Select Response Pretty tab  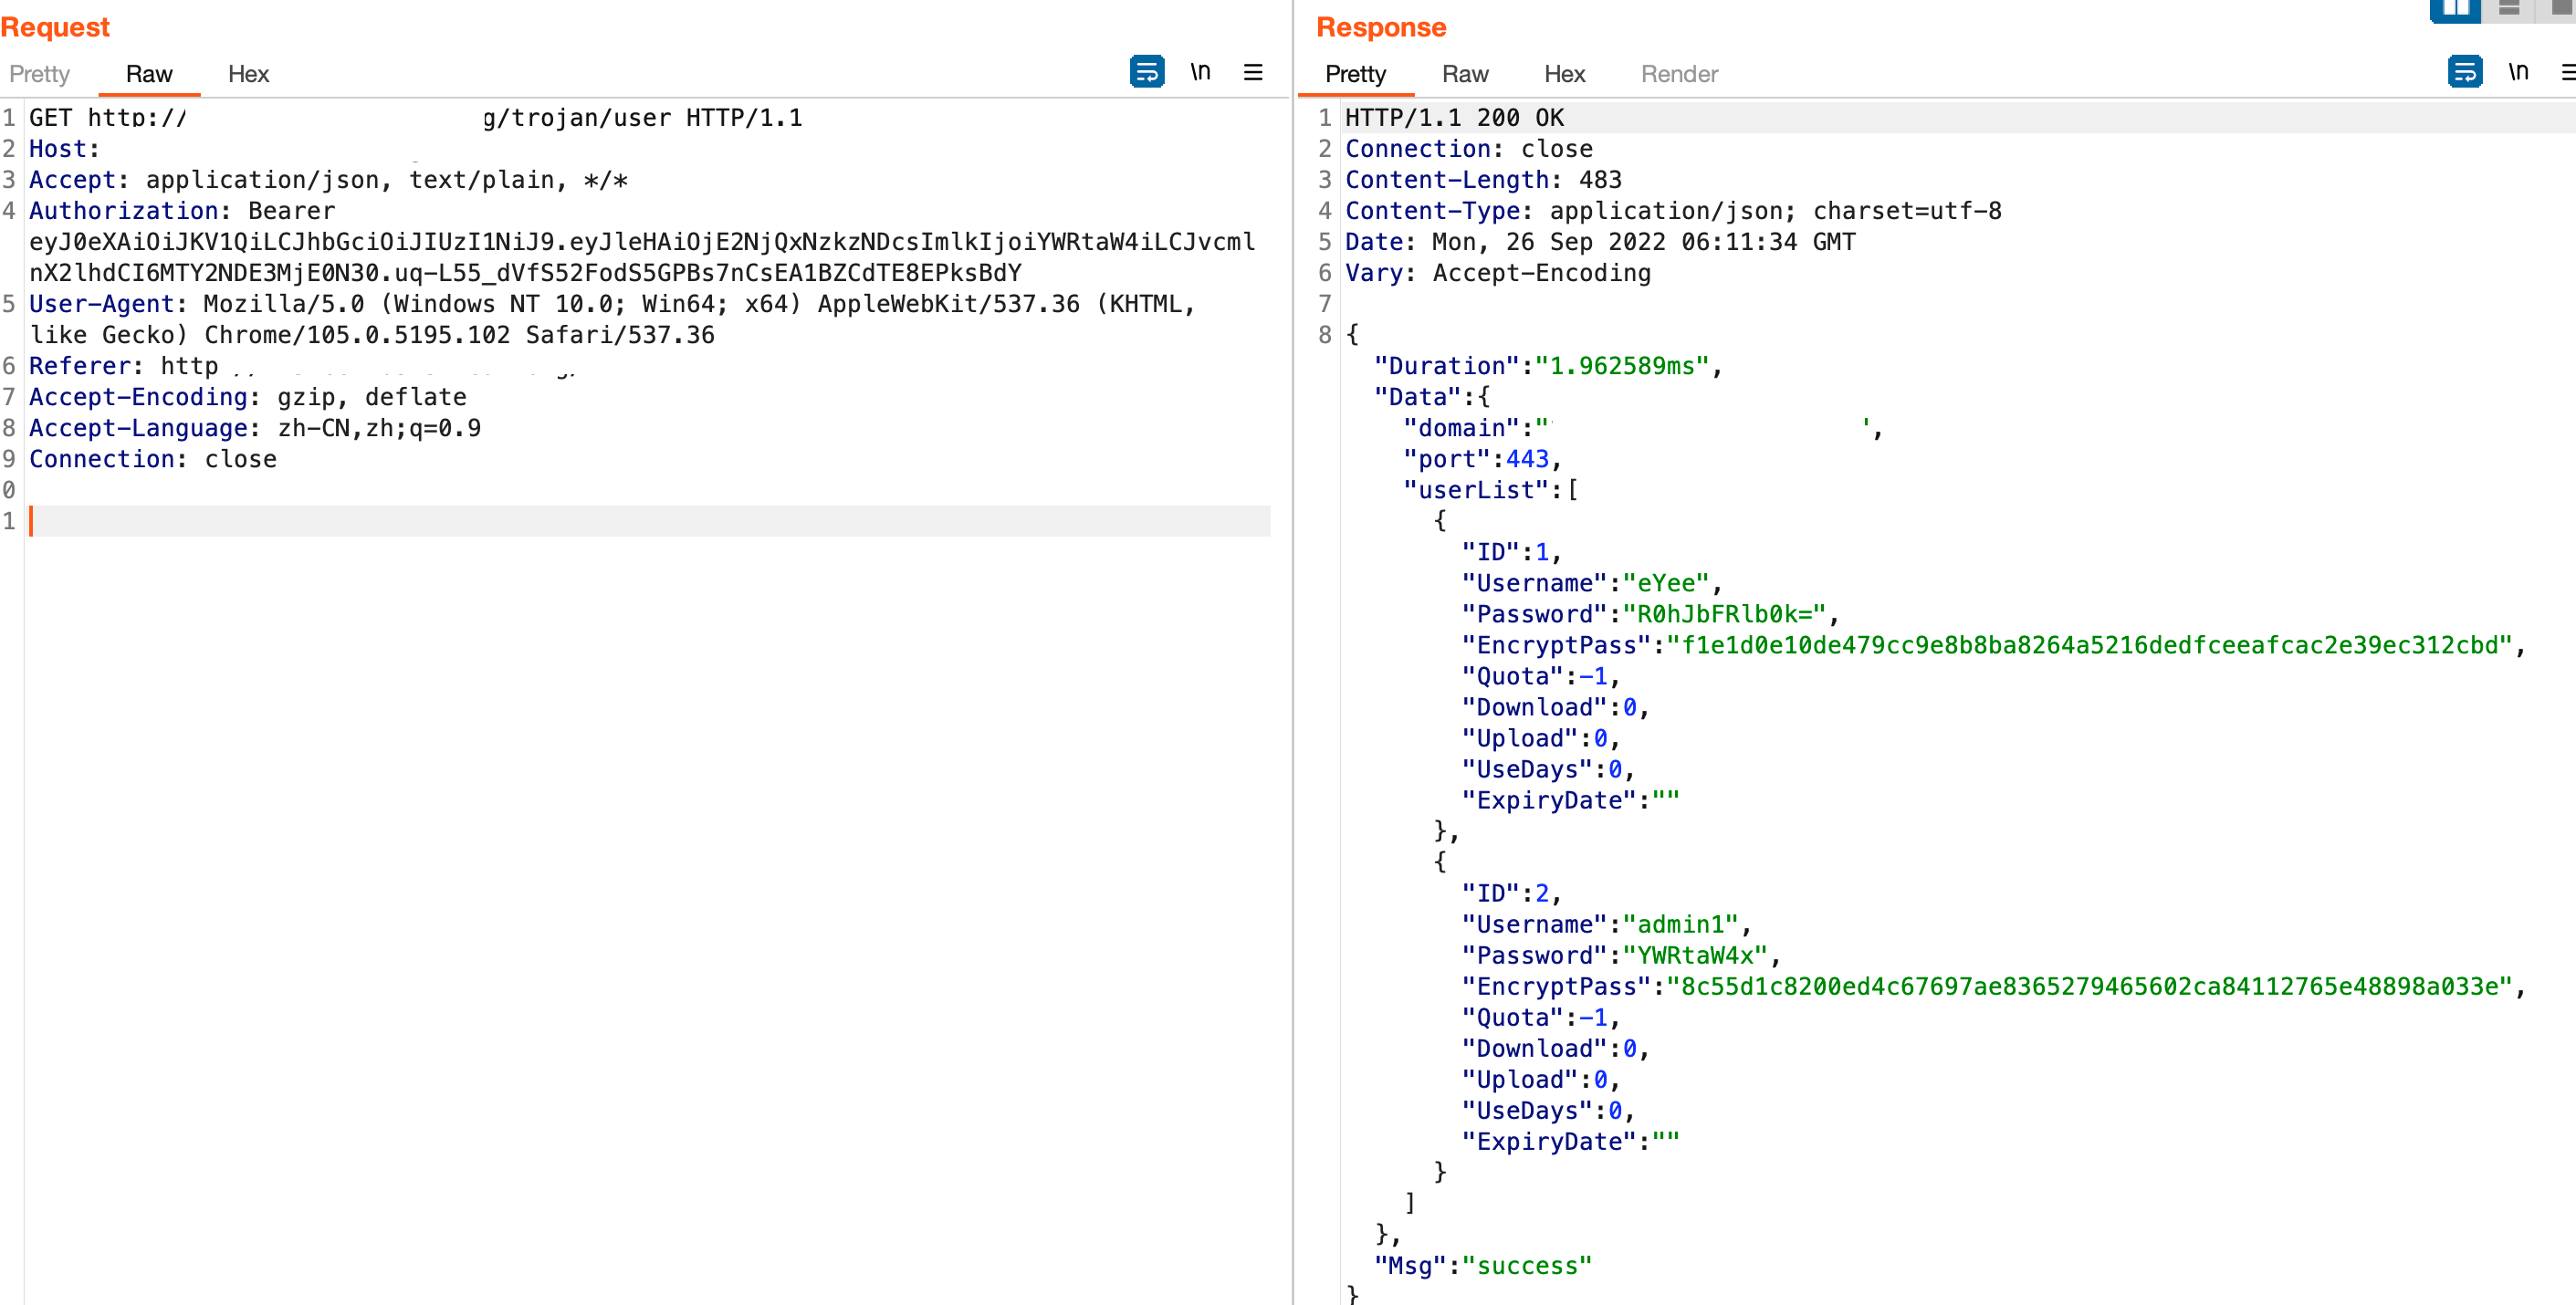coord(1355,74)
